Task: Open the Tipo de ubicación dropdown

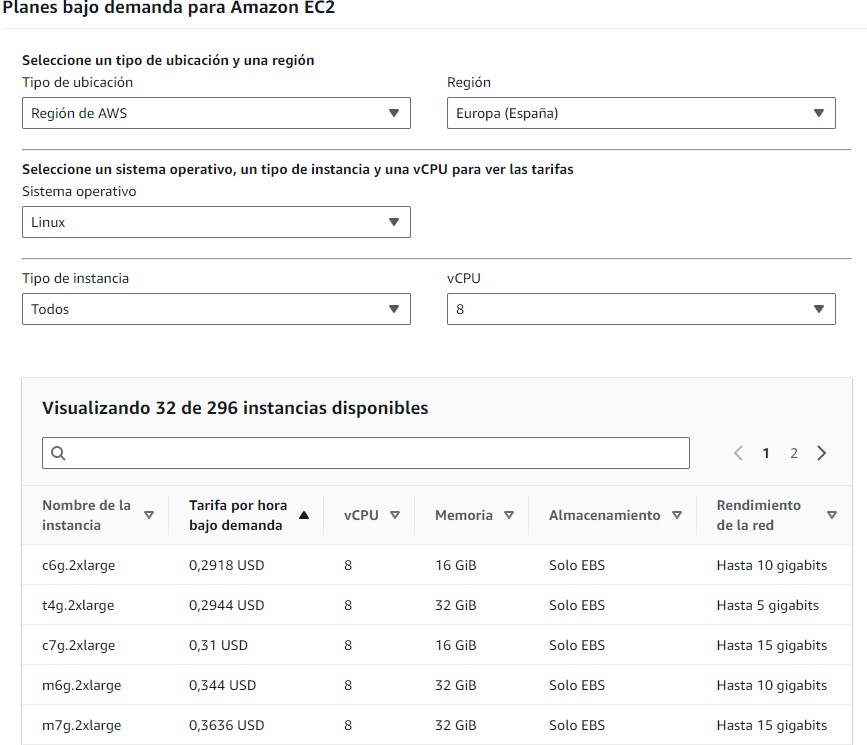Action: coord(216,113)
